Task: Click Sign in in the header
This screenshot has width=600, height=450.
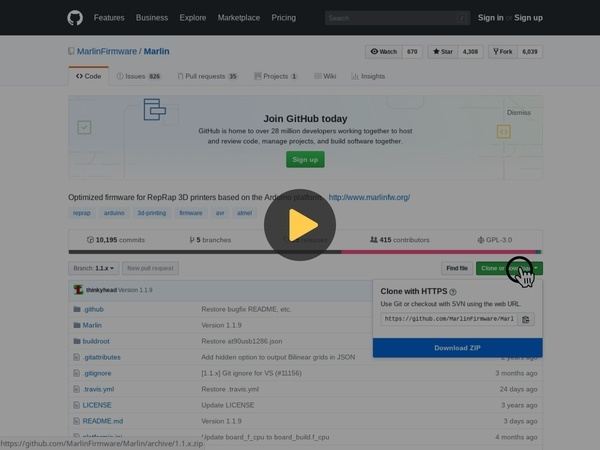Action: pos(491,18)
